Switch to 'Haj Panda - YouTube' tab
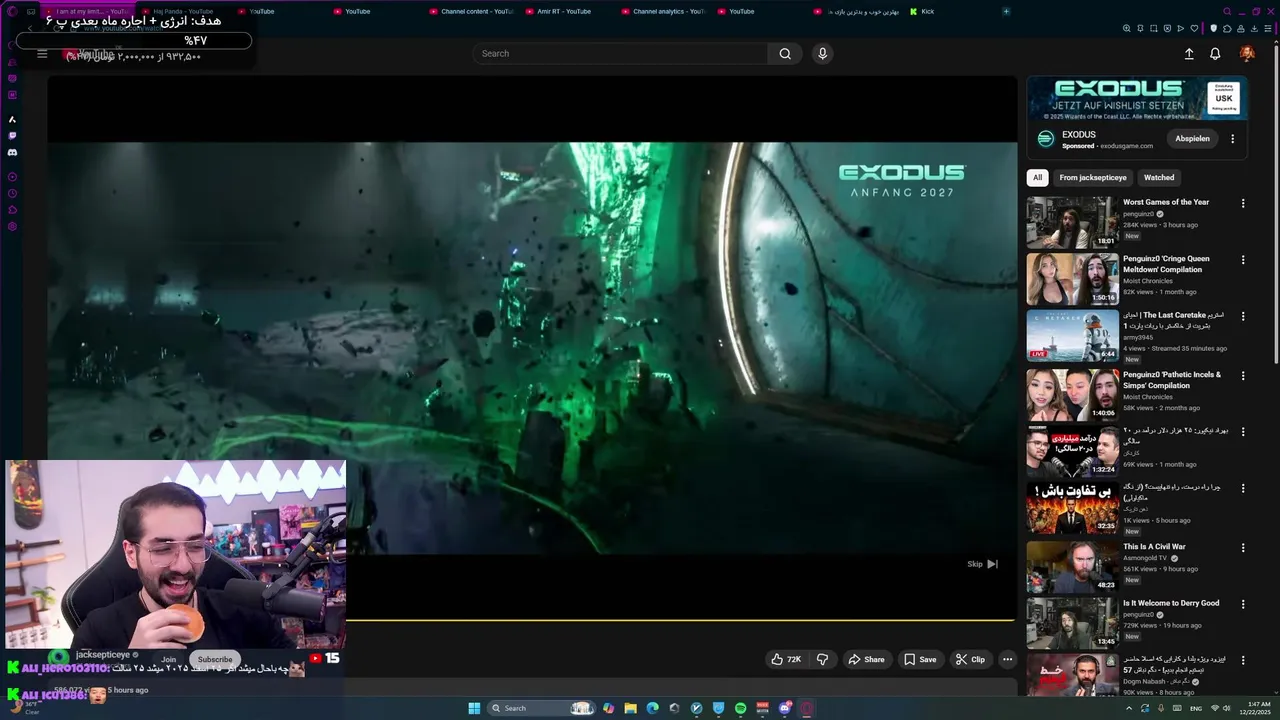The width and height of the screenshot is (1280, 720). pyautogui.click(x=186, y=12)
